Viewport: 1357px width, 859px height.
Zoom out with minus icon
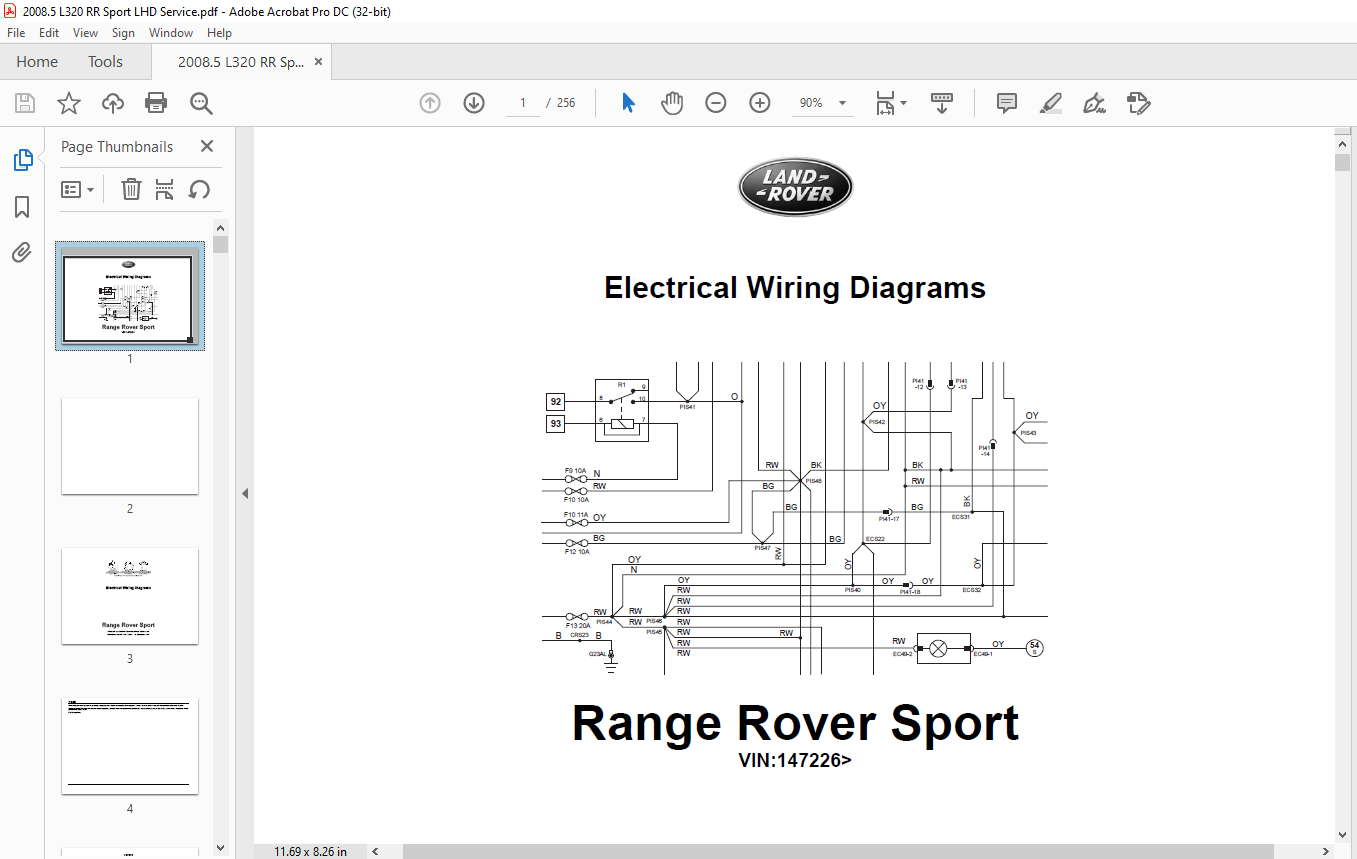point(716,103)
